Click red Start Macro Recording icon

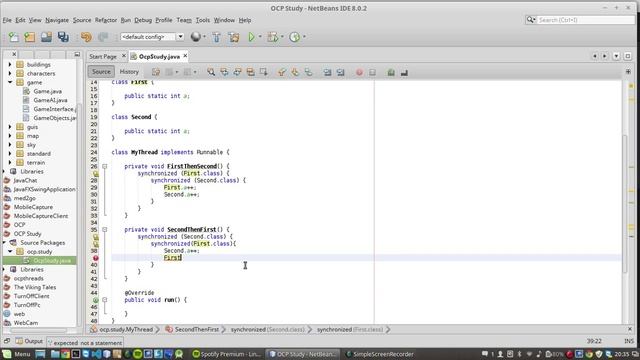[x=359, y=72]
